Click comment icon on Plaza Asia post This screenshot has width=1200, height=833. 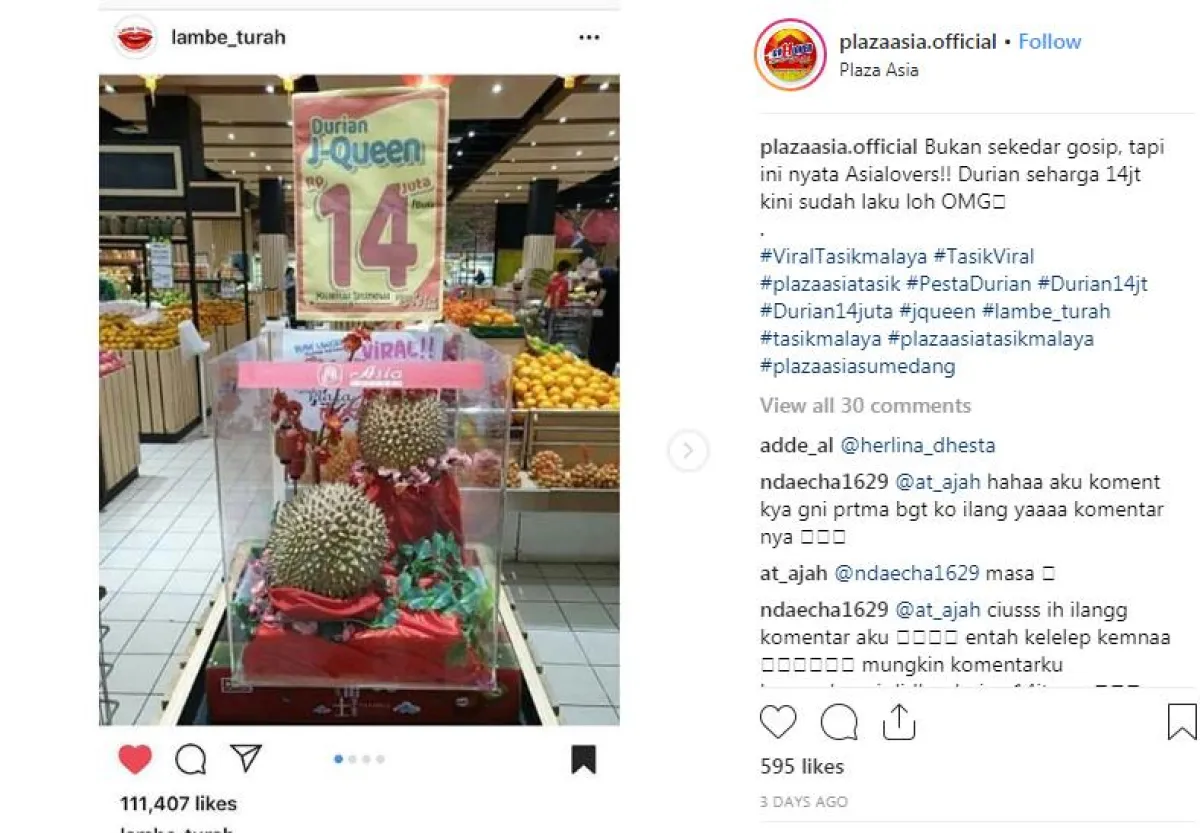point(839,722)
